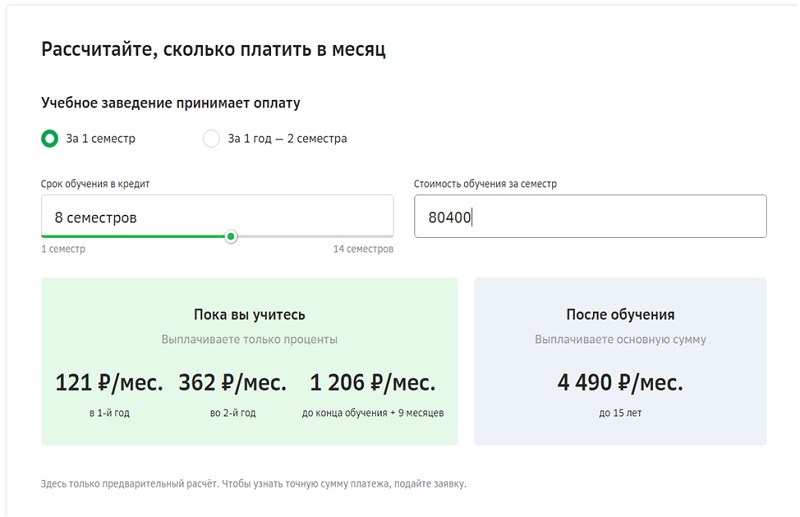800x517 pixels.
Task: Click the "14 семестров" maximum slider label
Action: point(363,249)
